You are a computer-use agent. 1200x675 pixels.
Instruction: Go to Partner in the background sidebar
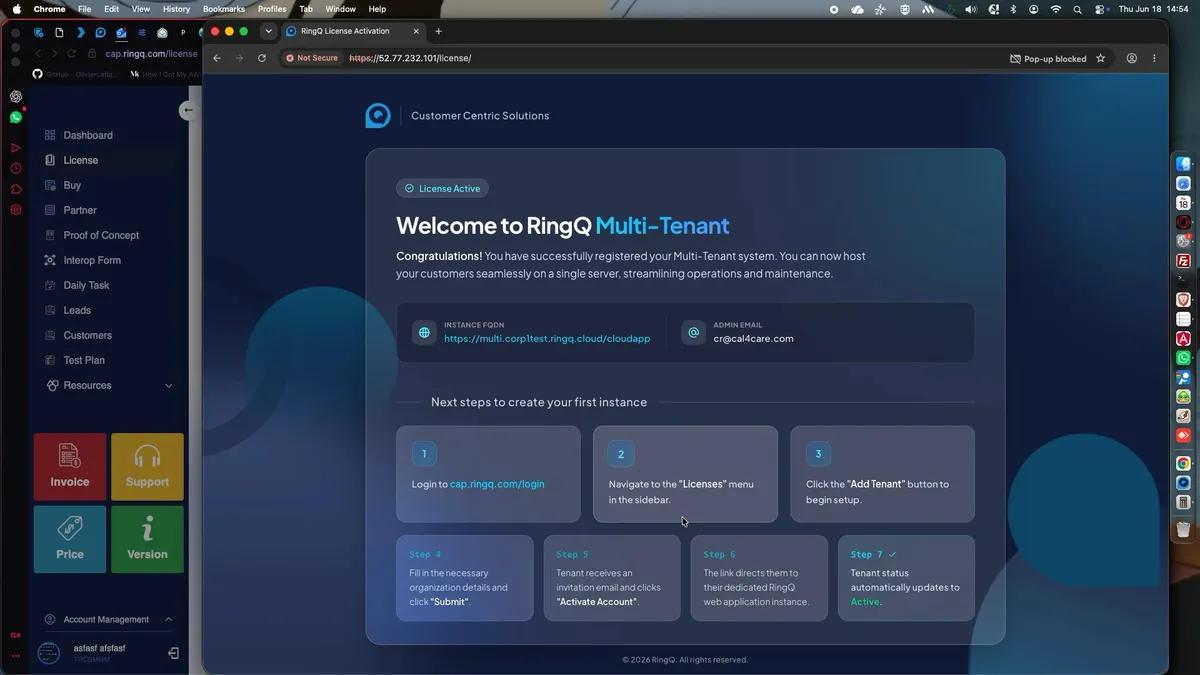(80, 210)
